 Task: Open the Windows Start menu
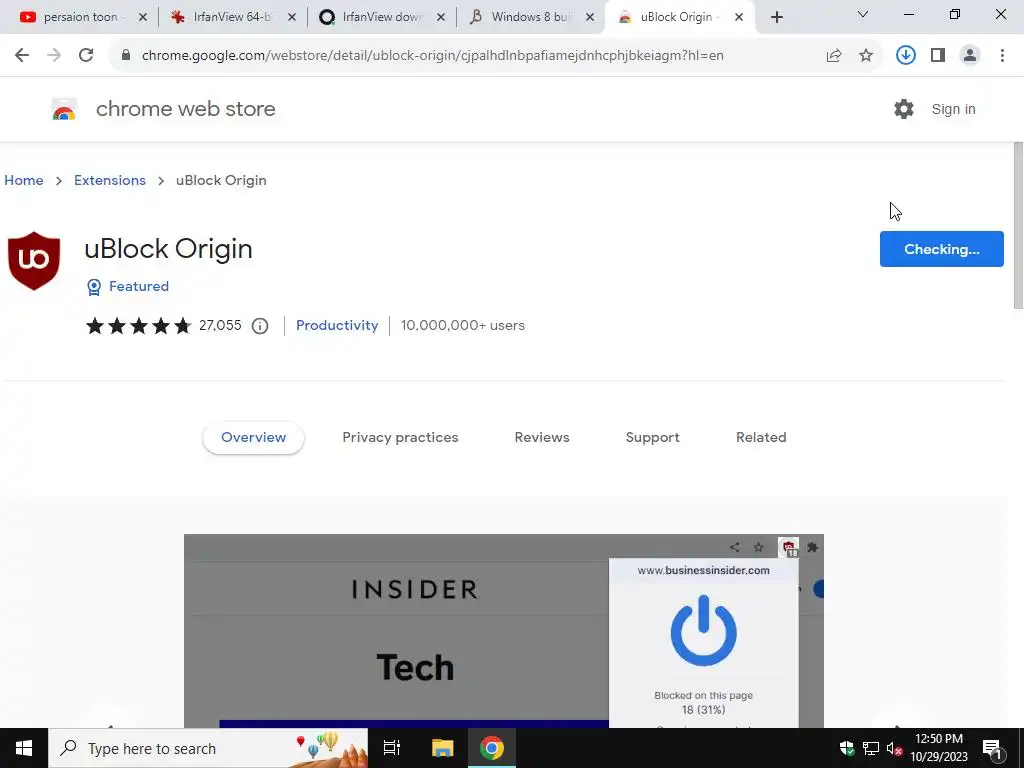pyautogui.click(x=24, y=748)
